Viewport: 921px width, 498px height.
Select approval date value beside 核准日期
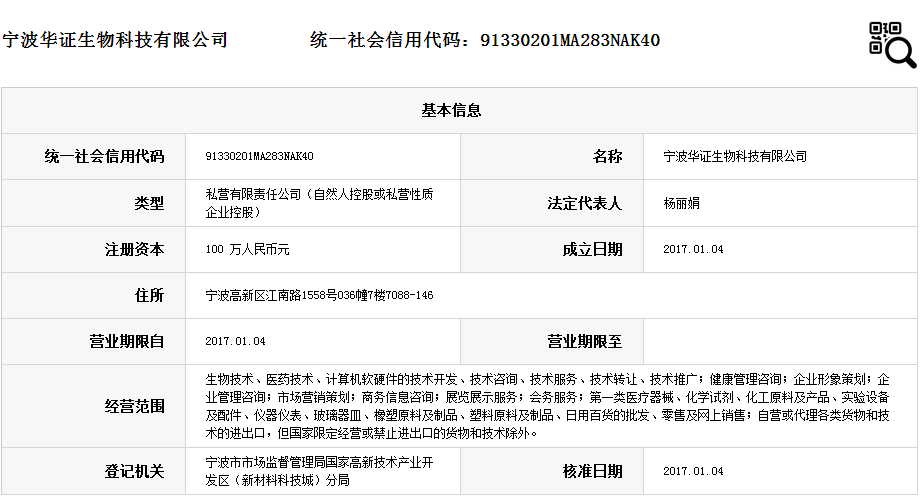tap(693, 472)
